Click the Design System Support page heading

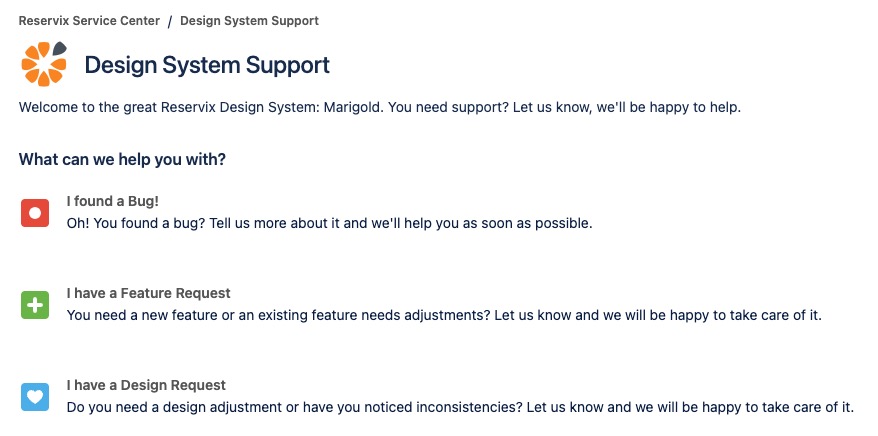[207, 65]
